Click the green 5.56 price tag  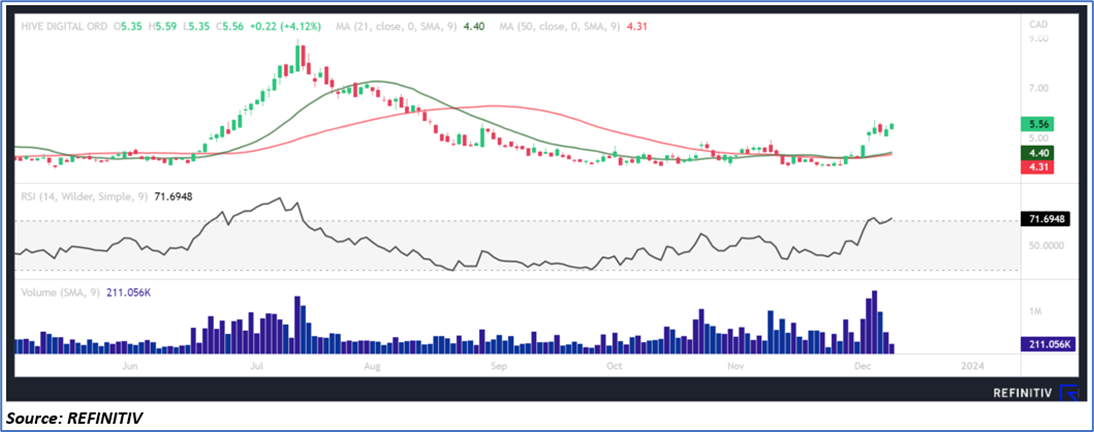pos(1037,125)
